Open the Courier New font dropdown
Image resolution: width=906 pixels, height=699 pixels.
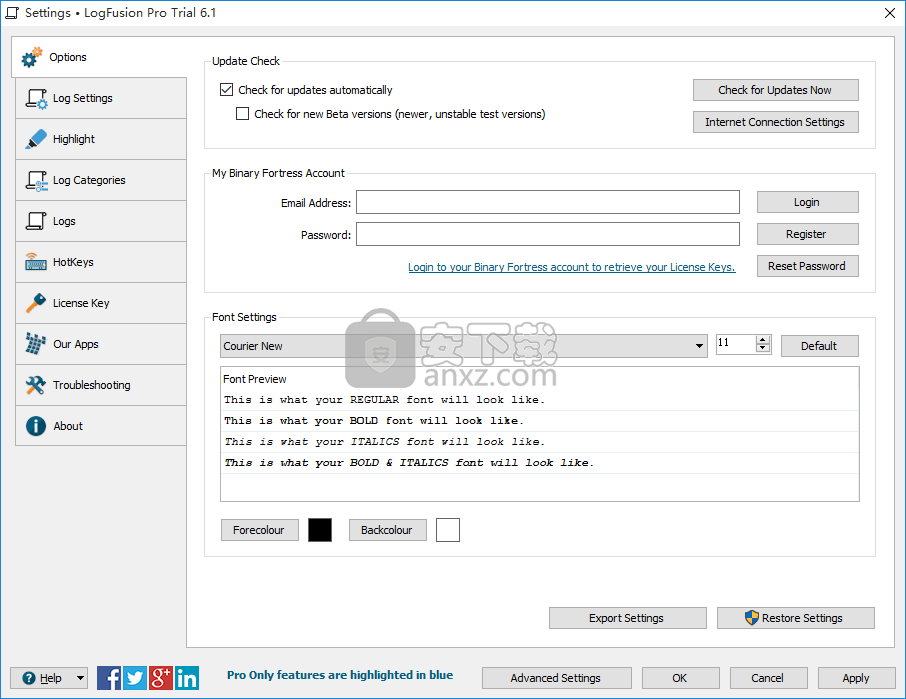[x=463, y=346]
